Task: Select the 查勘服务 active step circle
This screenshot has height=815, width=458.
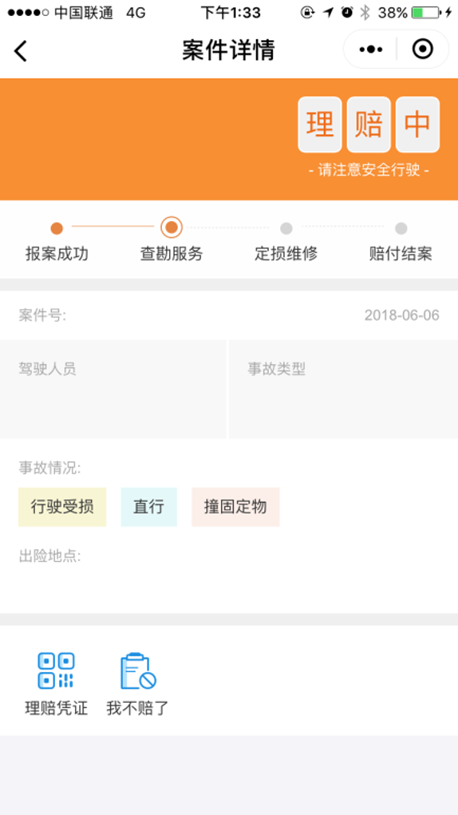Action: [171, 227]
